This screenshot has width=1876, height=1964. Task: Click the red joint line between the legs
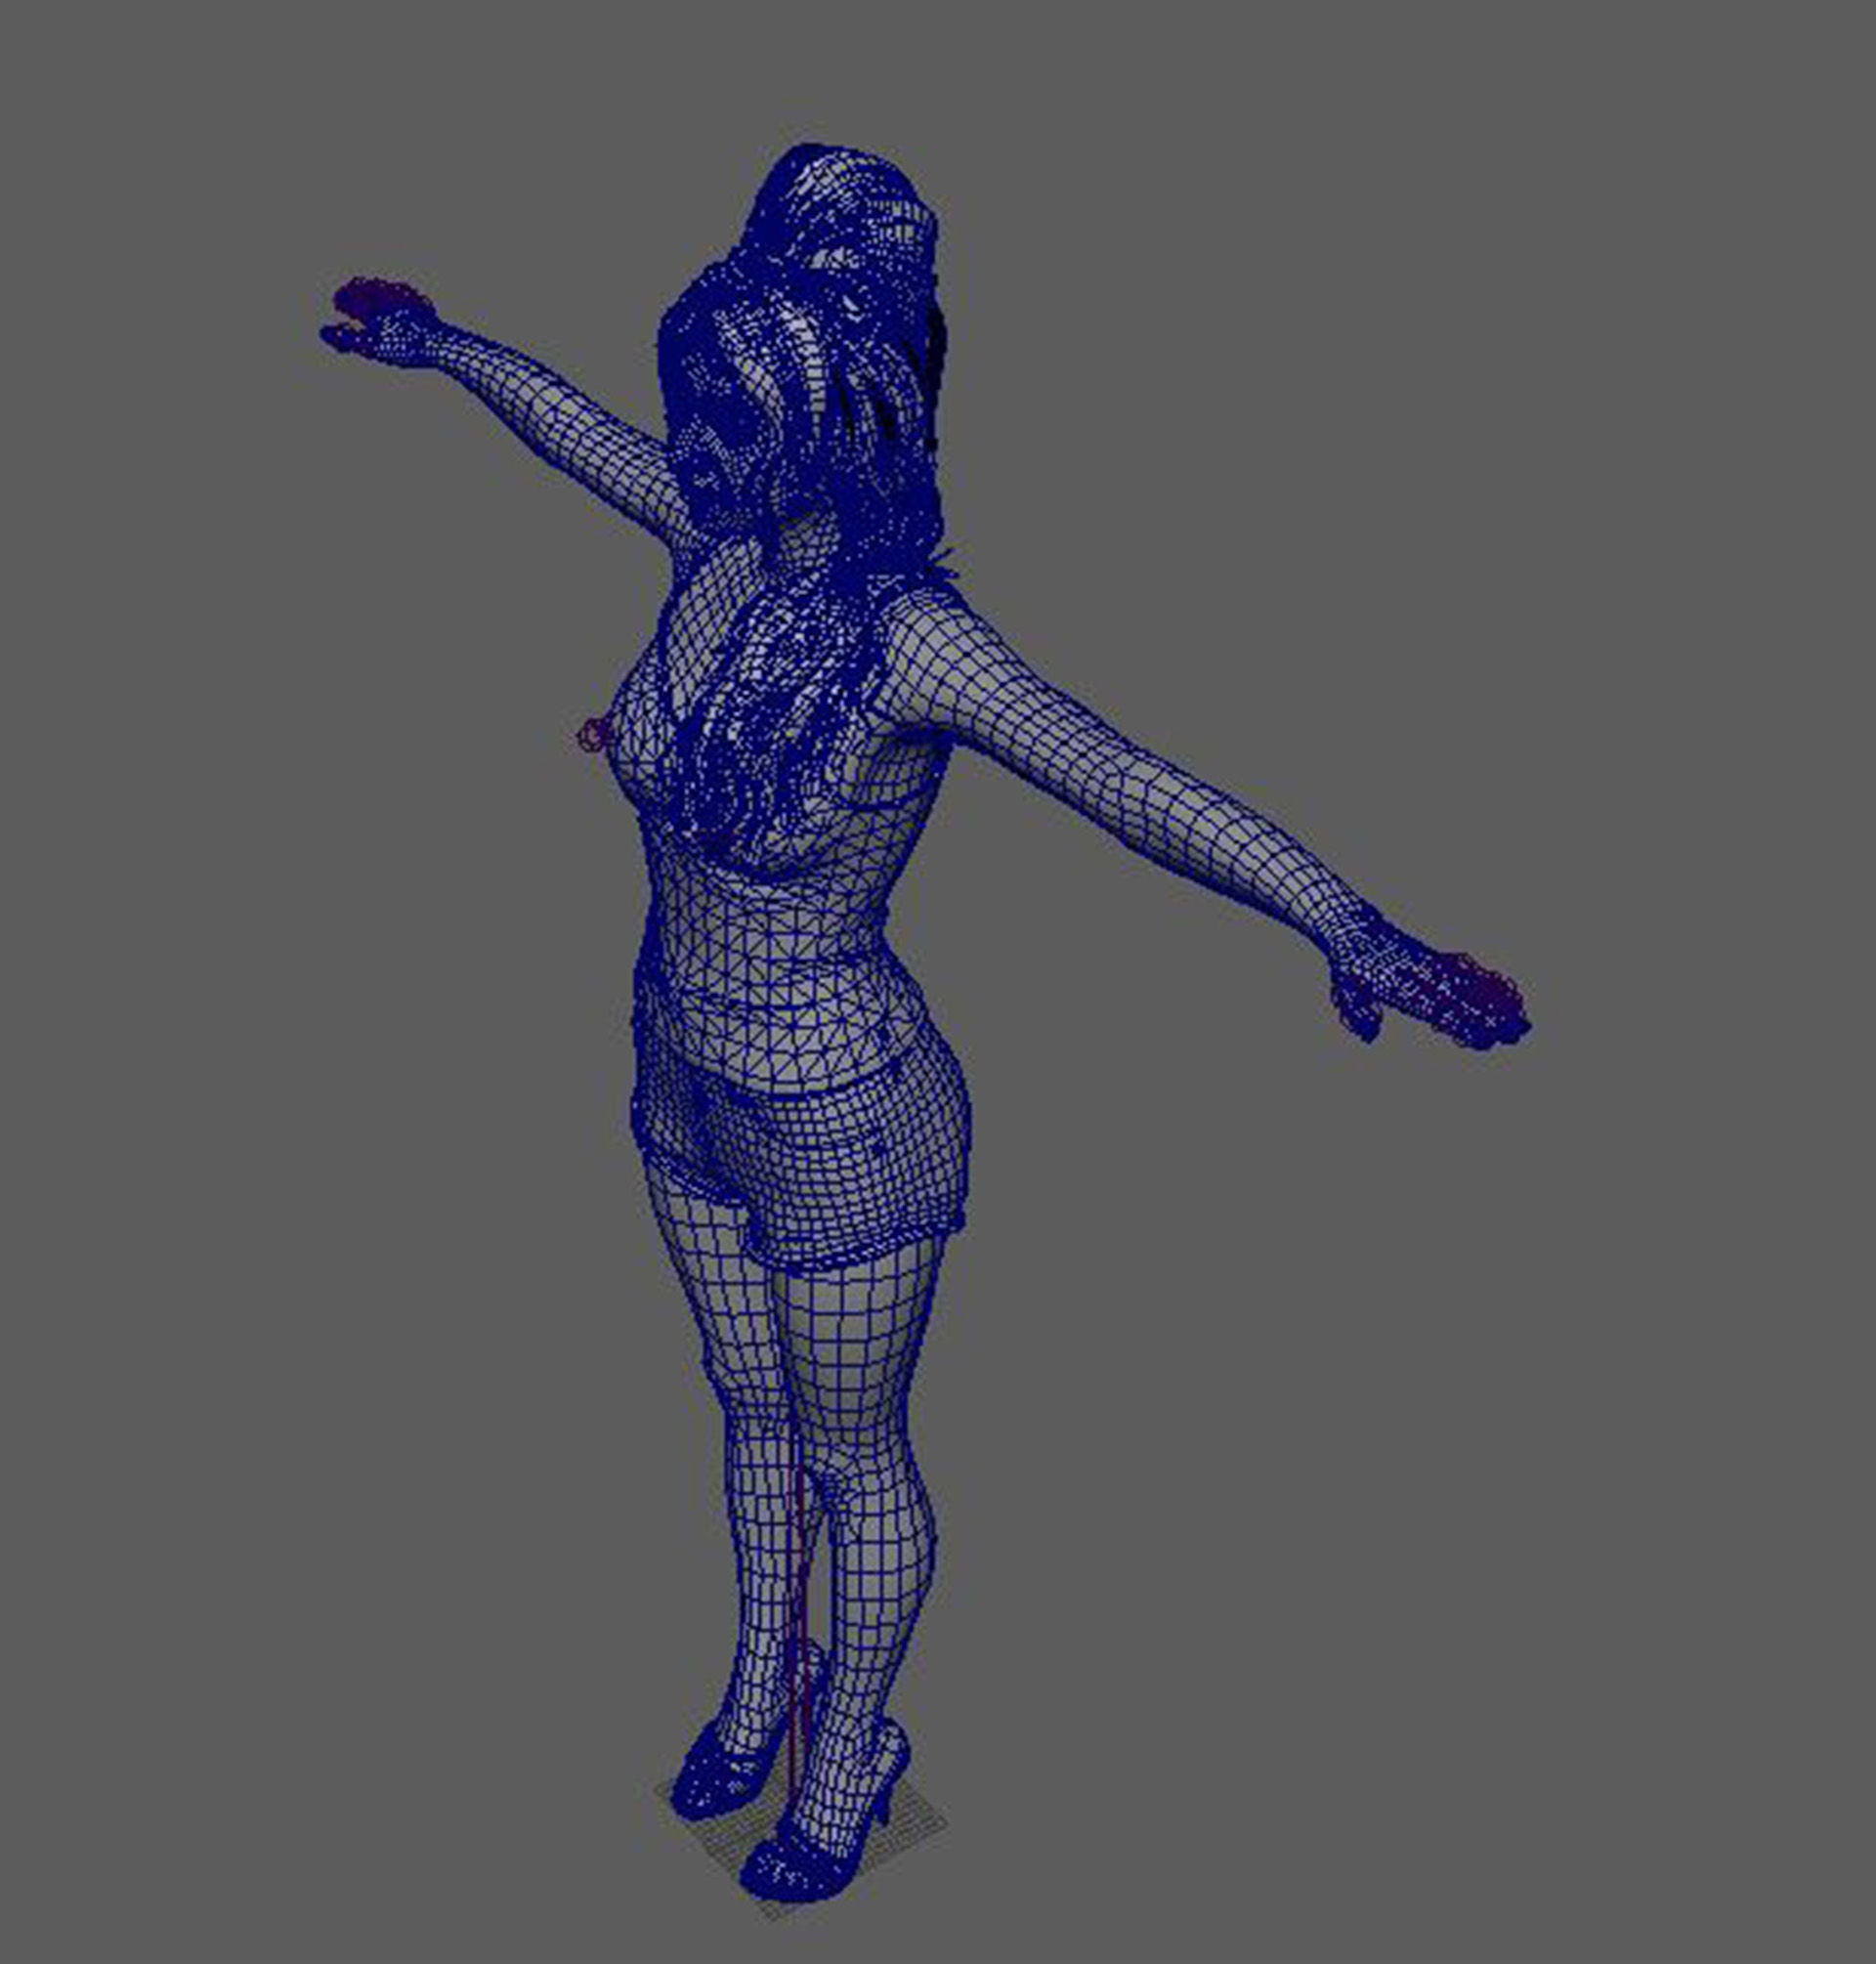coord(797,1610)
